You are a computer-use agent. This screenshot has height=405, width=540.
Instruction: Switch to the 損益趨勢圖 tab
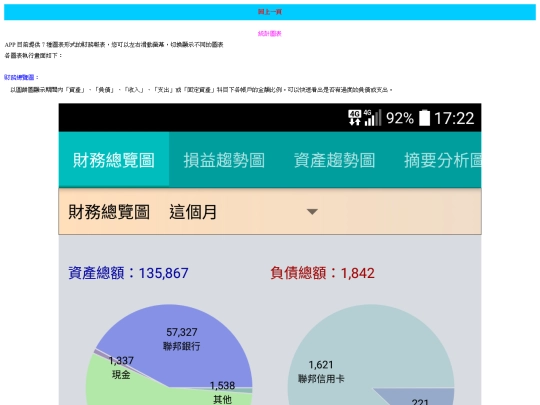pyautogui.click(x=224, y=160)
